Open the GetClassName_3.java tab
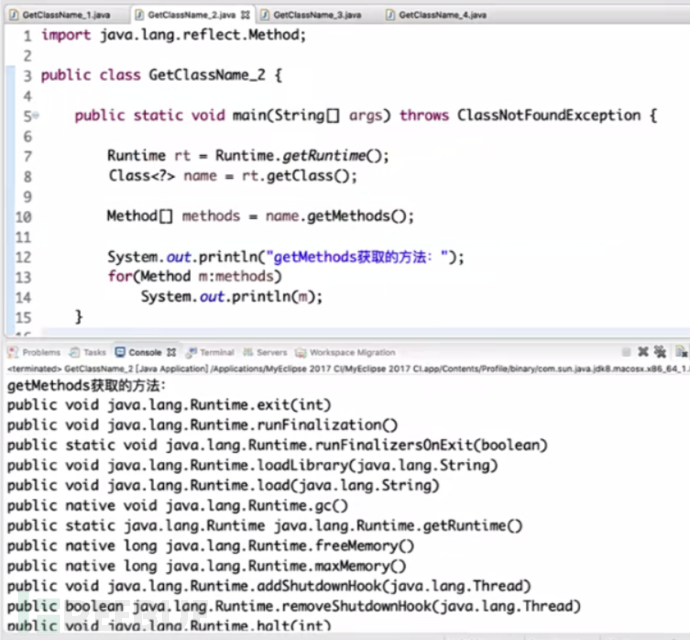This screenshot has width=690, height=640. [315, 16]
